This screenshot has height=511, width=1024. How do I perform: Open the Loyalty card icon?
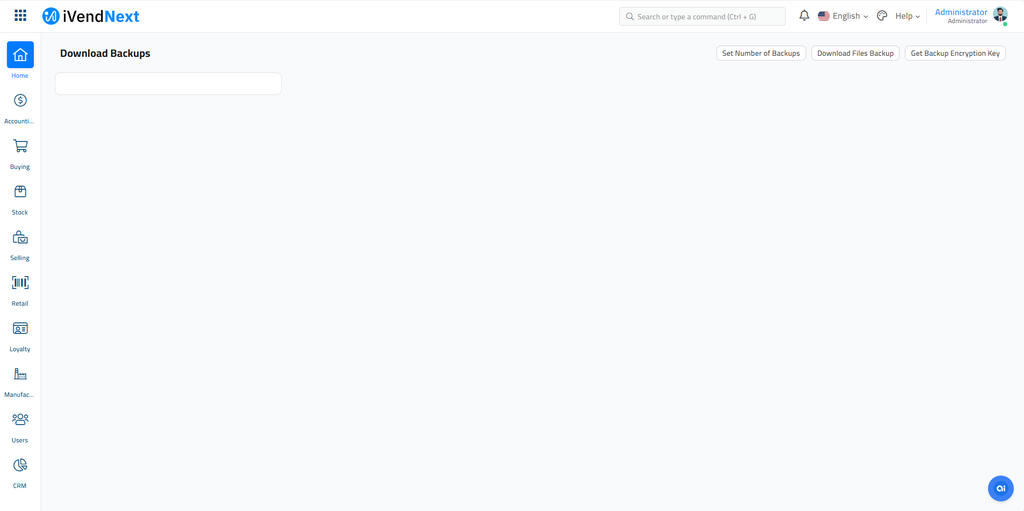(x=20, y=329)
